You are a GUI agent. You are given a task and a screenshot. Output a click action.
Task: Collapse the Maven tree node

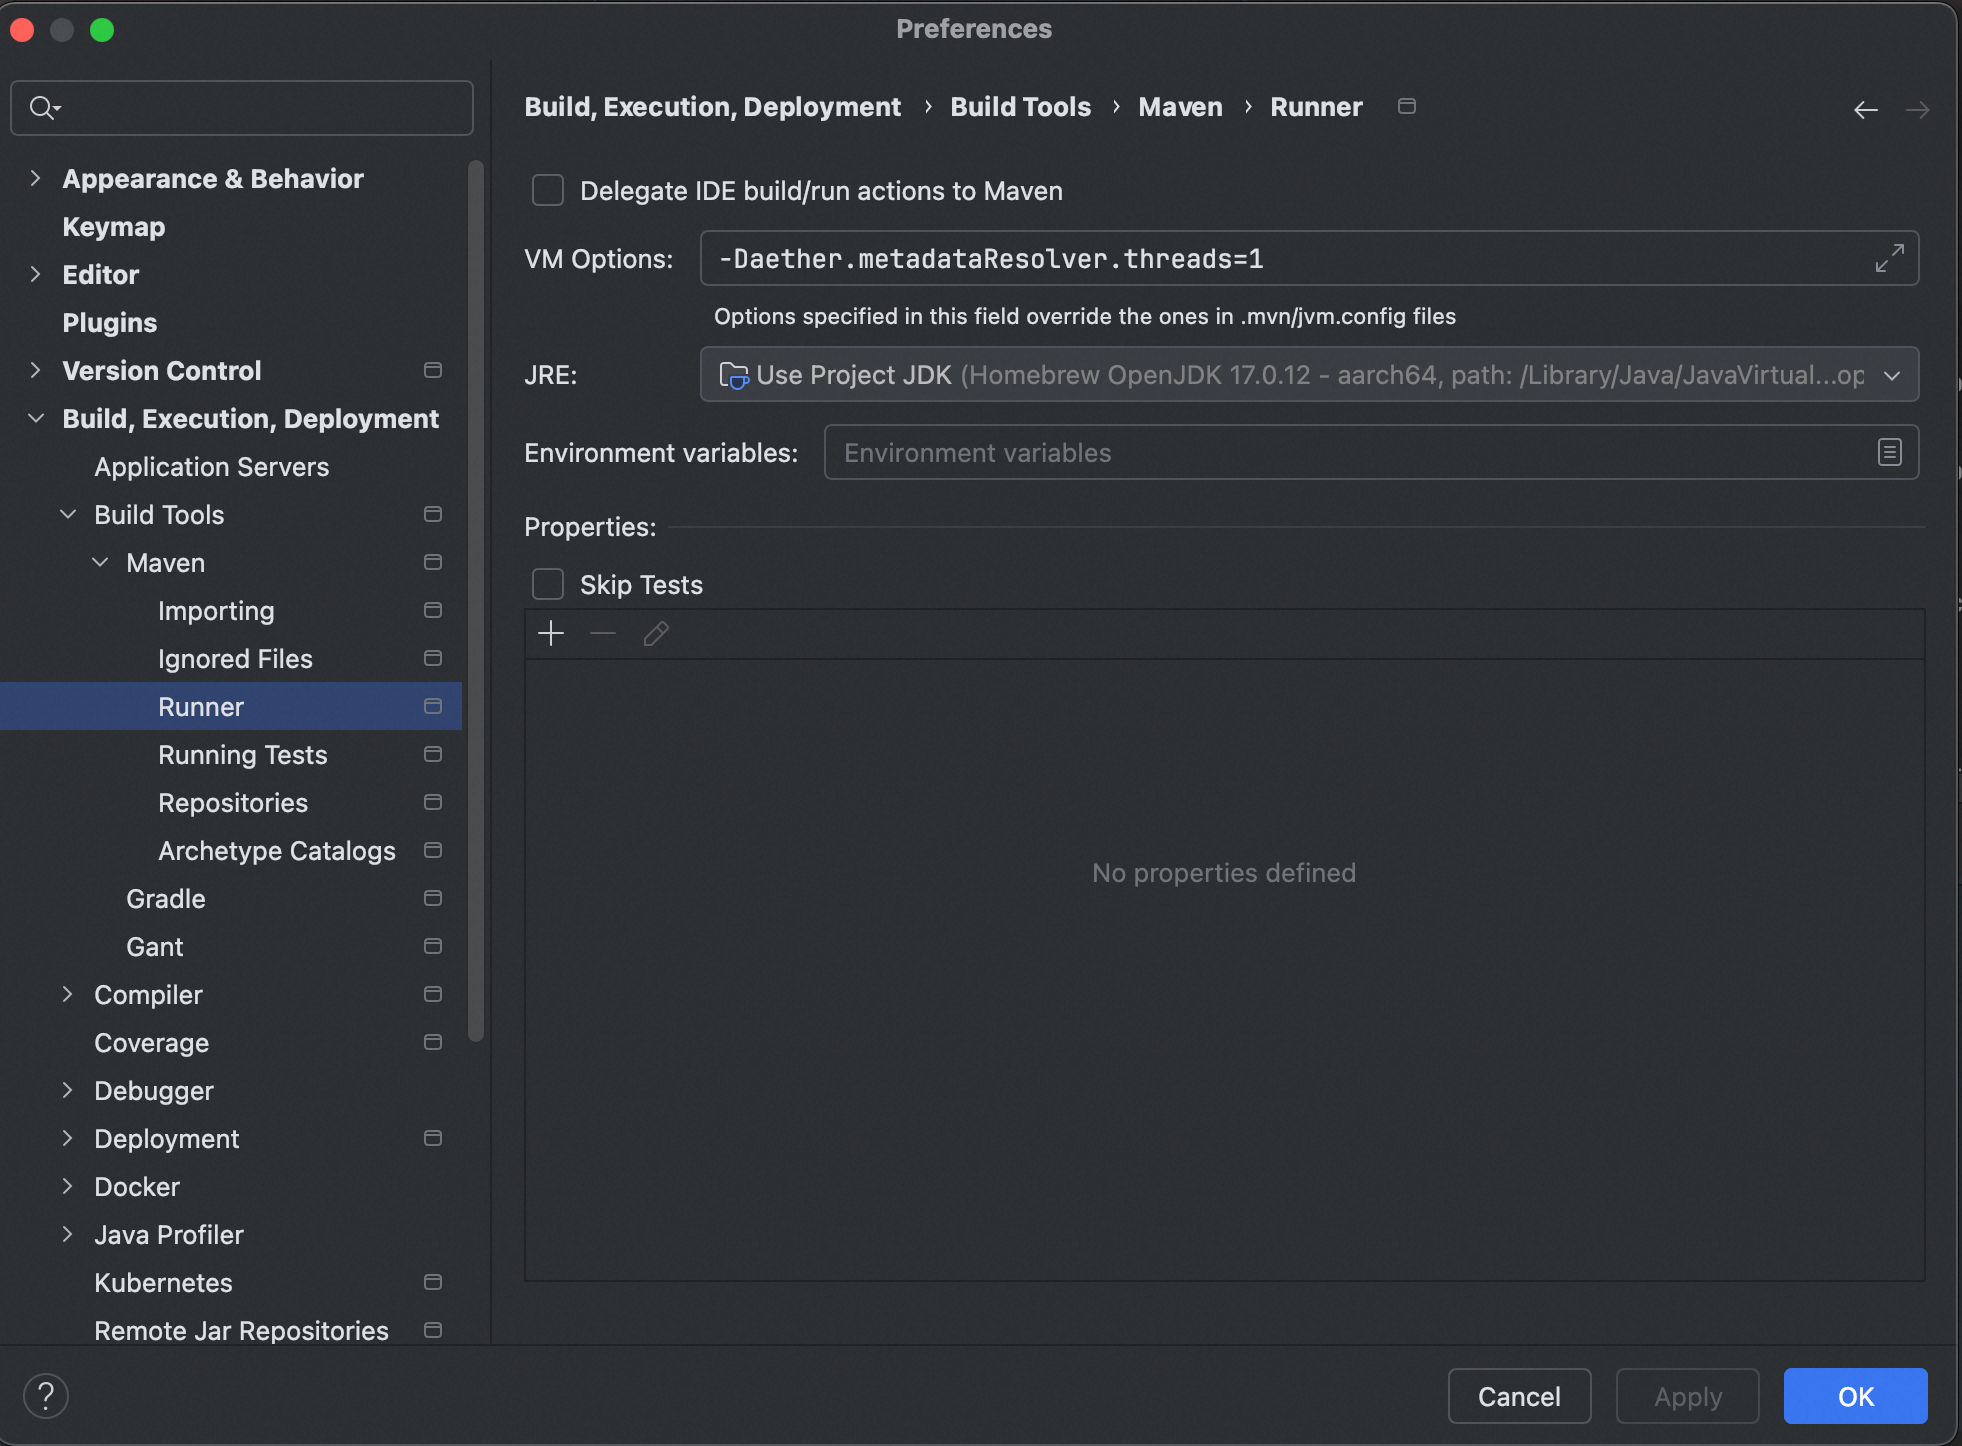click(x=100, y=563)
